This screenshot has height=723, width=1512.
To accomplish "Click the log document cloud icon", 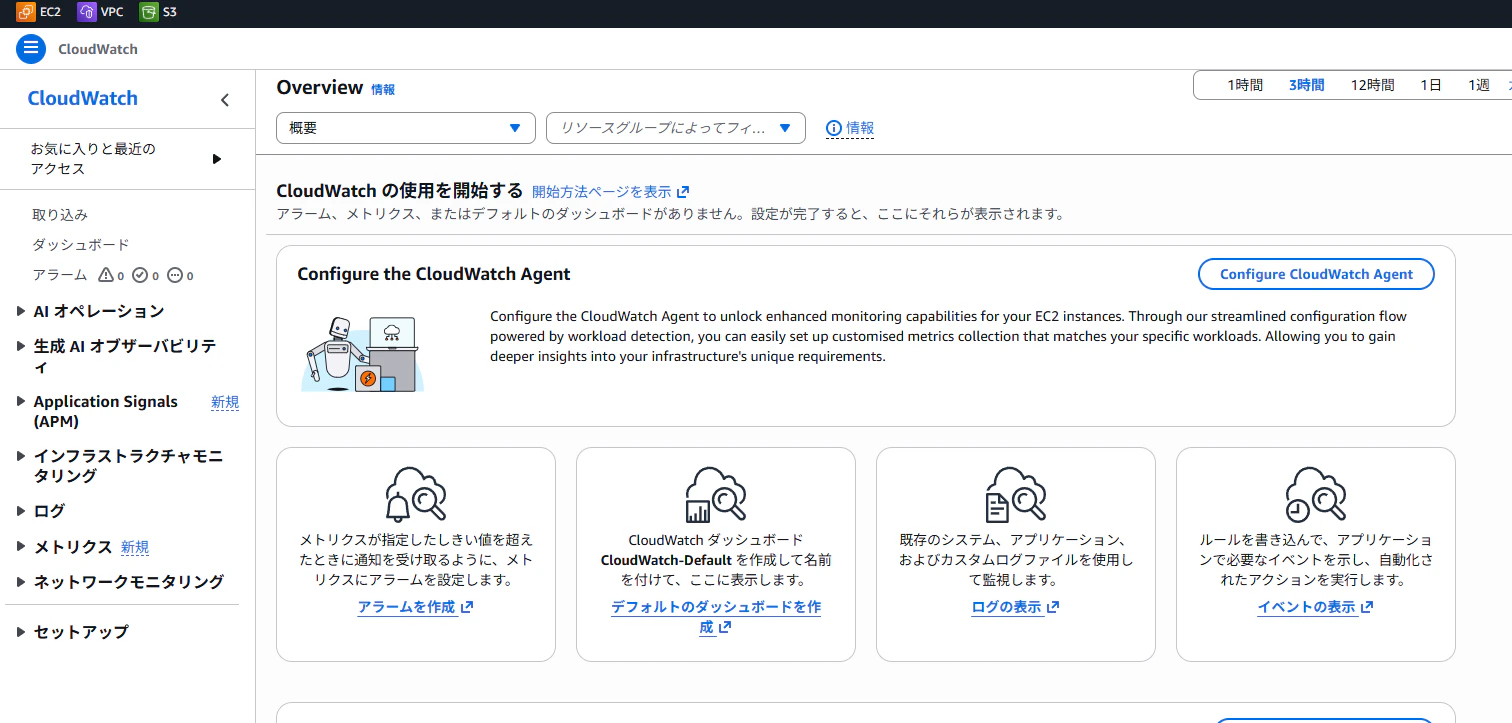I will [x=1015, y=494].
